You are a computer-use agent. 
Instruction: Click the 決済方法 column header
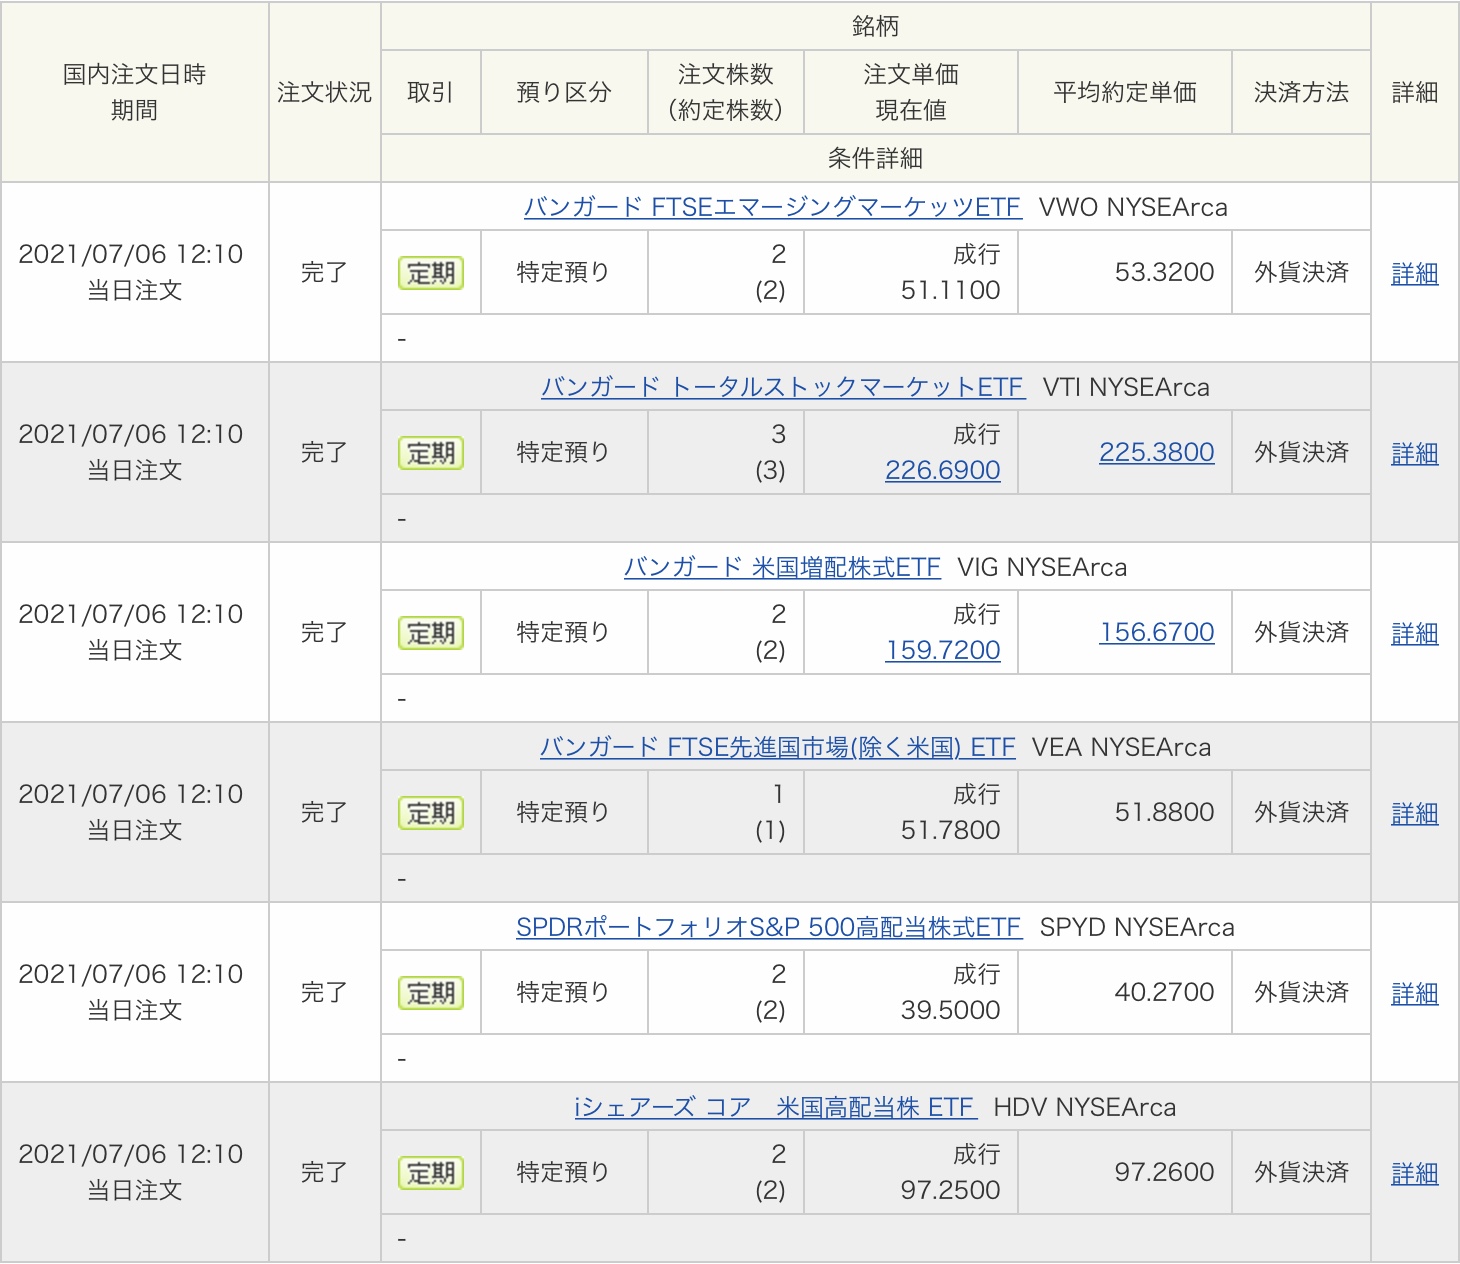(1301, 92)
